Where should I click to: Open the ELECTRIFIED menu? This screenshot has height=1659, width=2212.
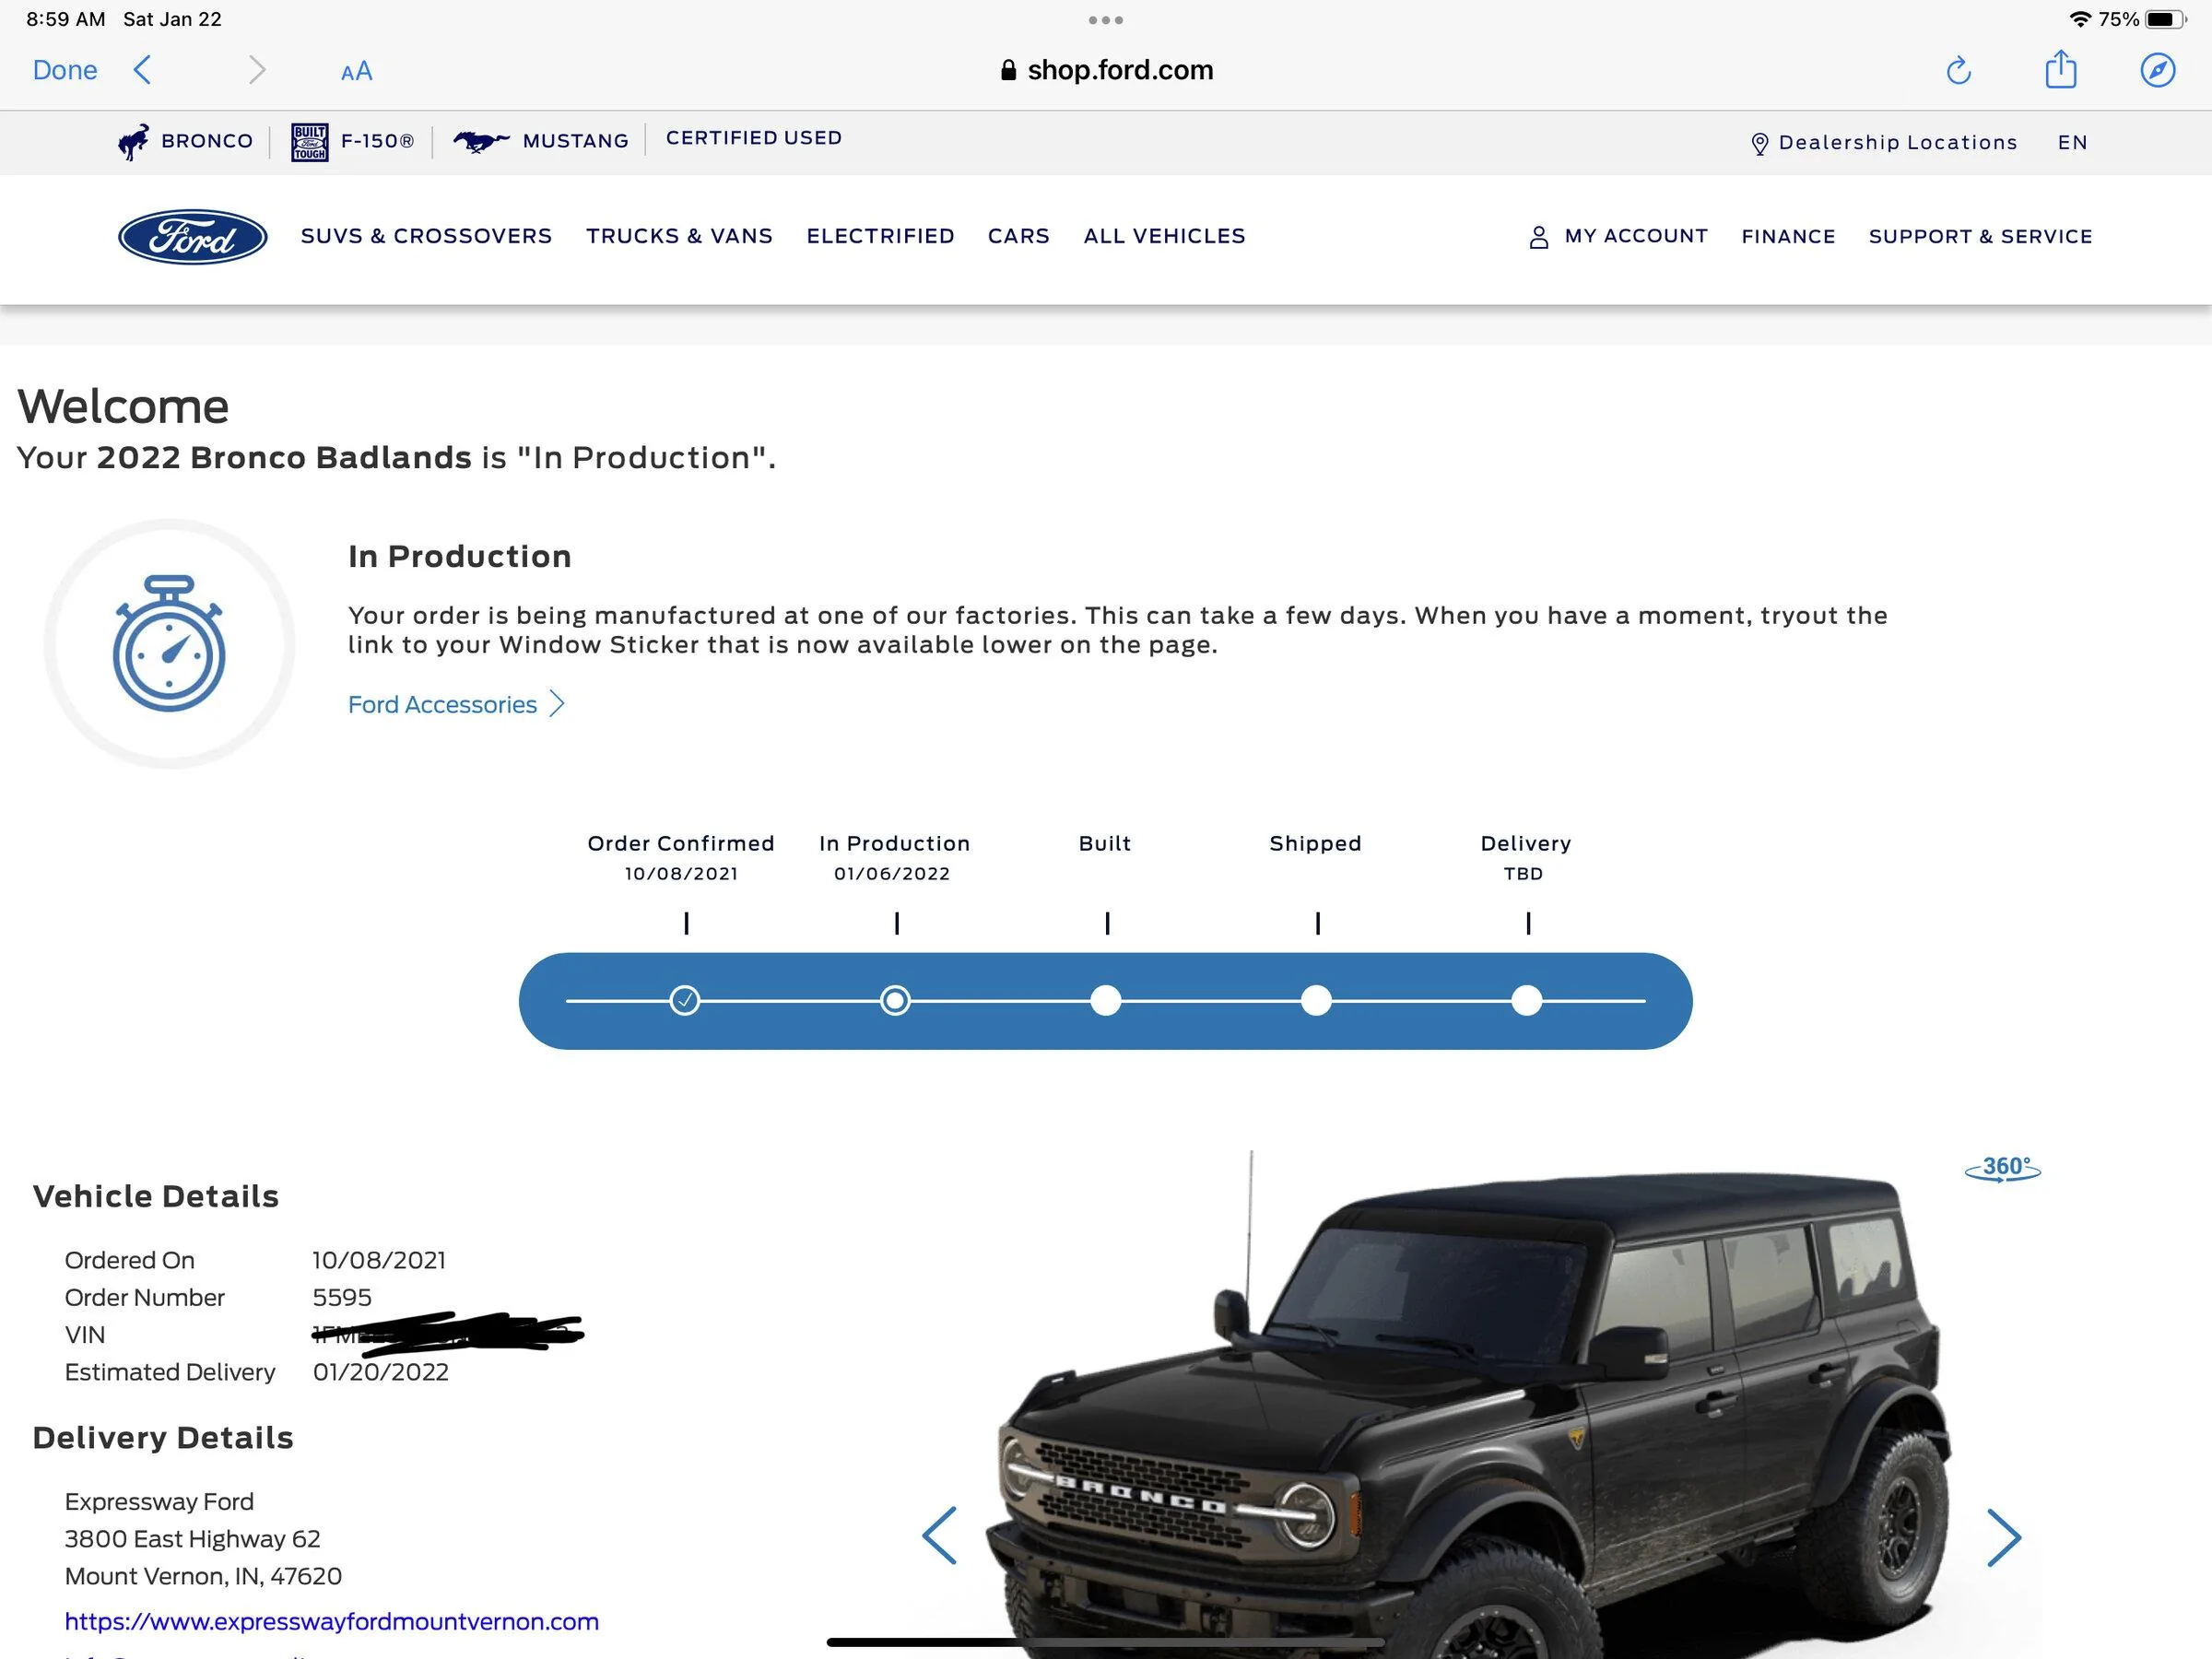coord(880,236)
